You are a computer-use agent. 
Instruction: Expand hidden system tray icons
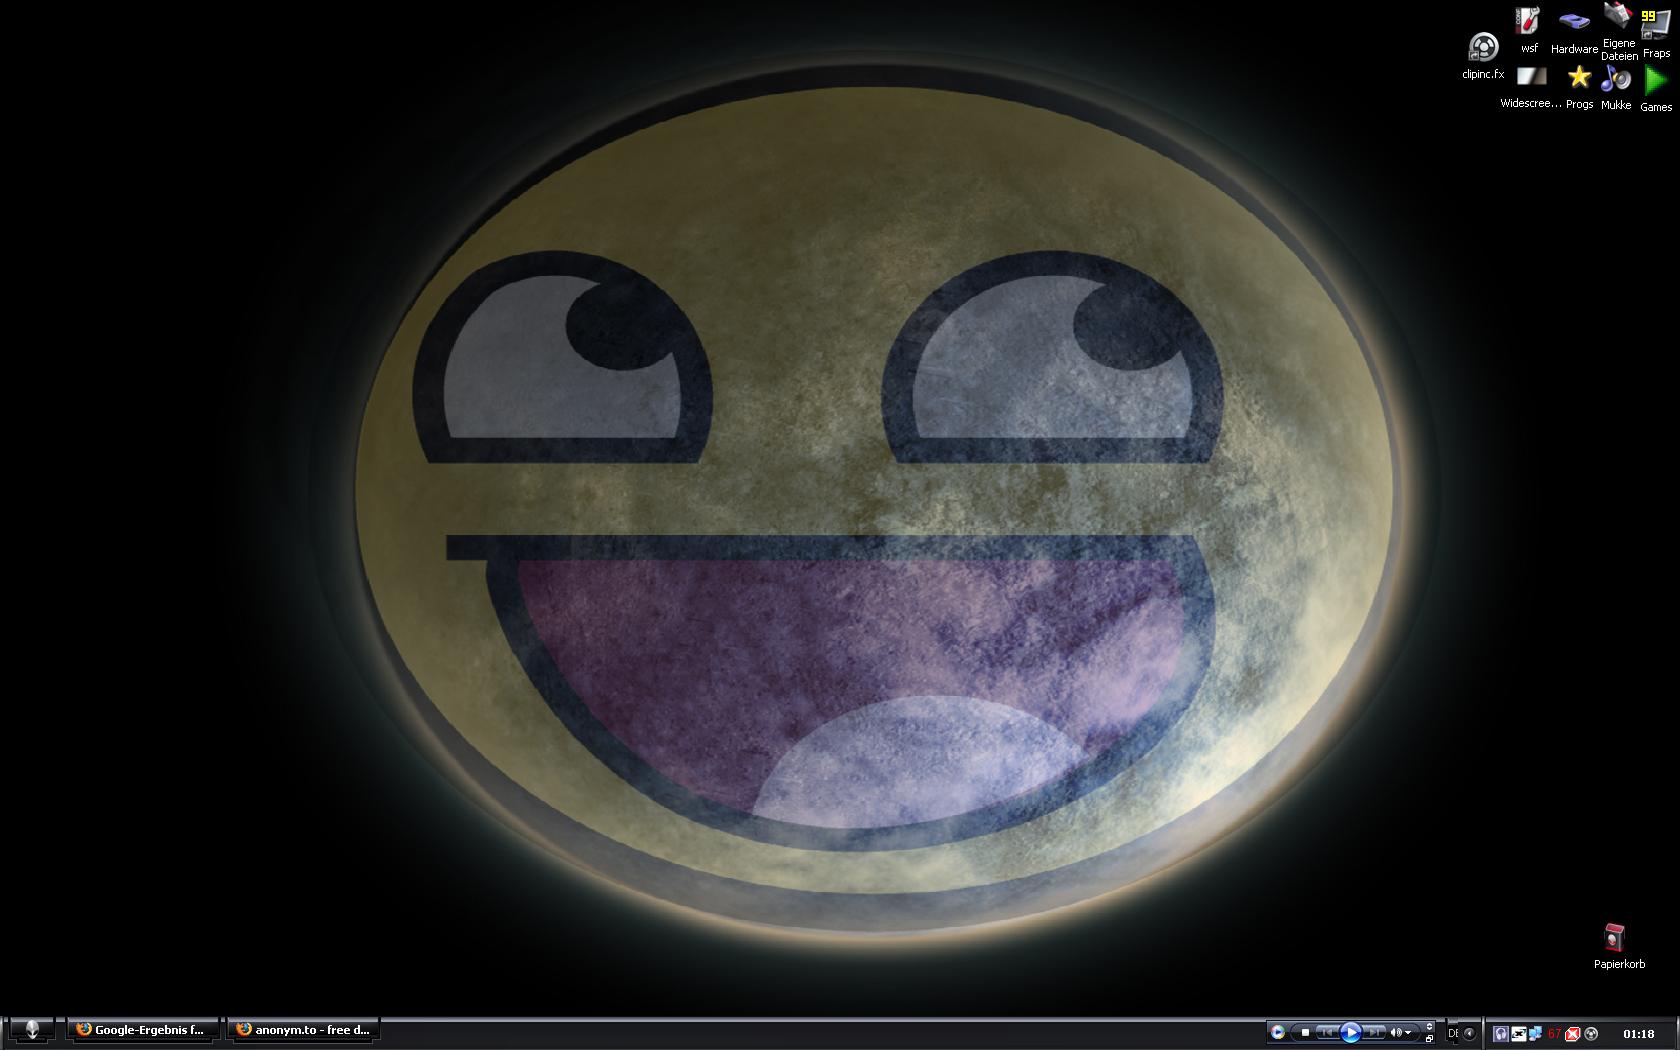coord(1469,1033)
